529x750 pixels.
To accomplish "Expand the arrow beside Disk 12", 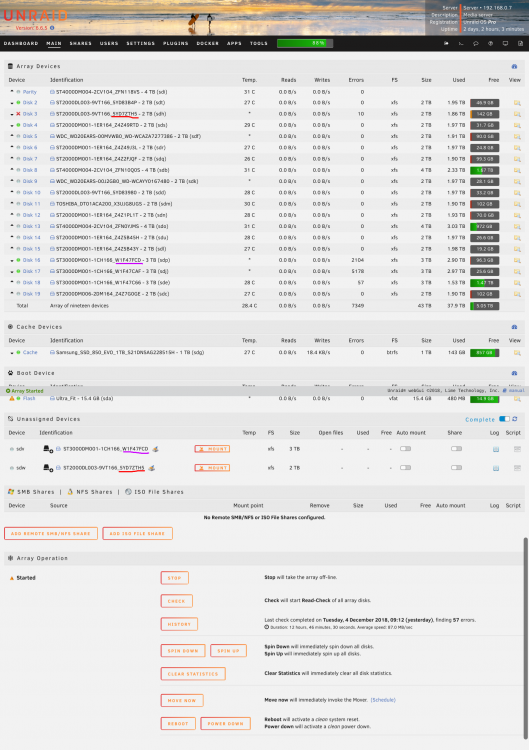I will coord(12,215).
